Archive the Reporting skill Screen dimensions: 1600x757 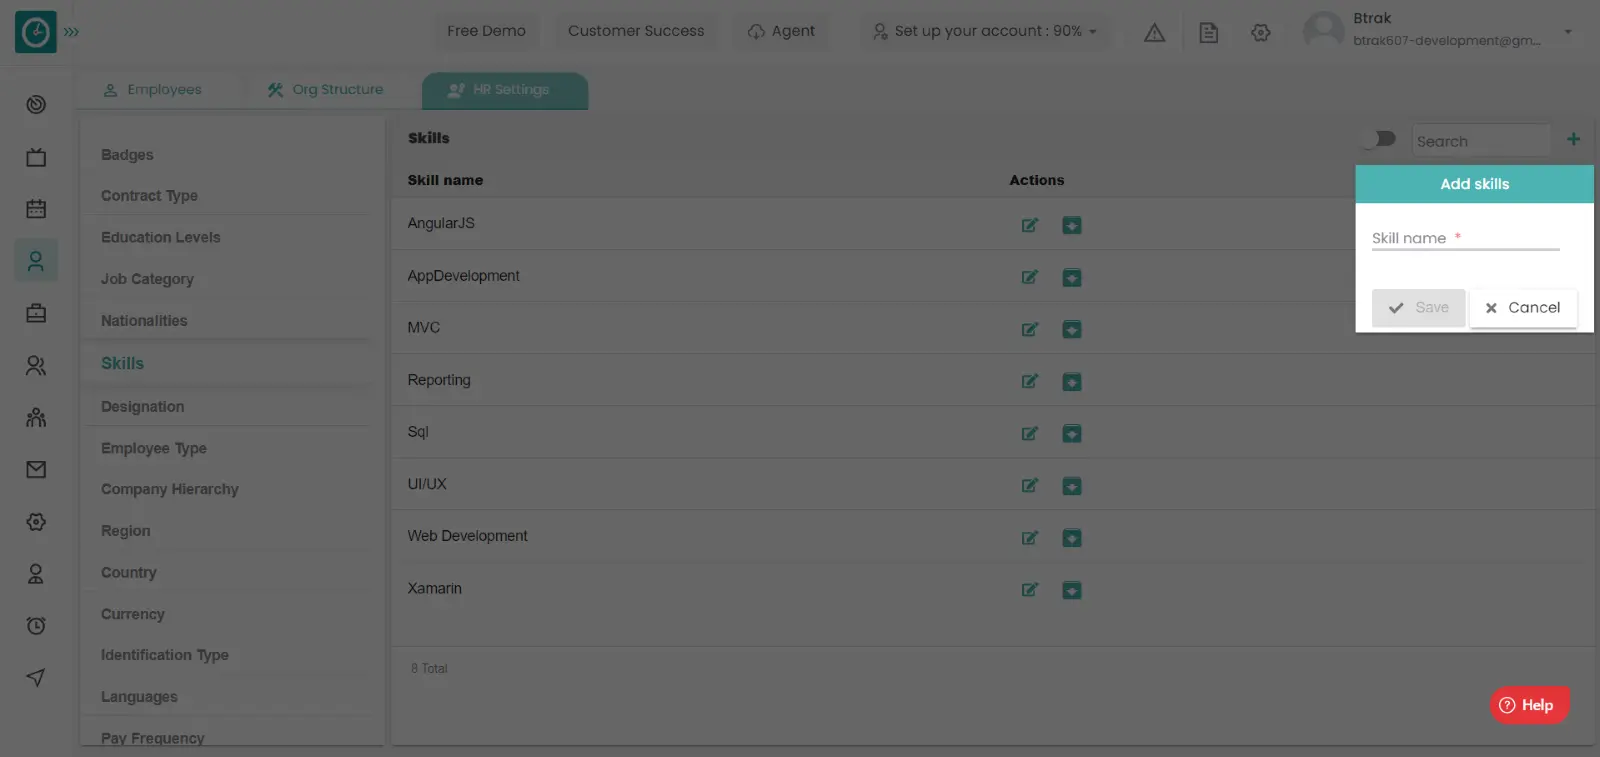pos(1071,381)
